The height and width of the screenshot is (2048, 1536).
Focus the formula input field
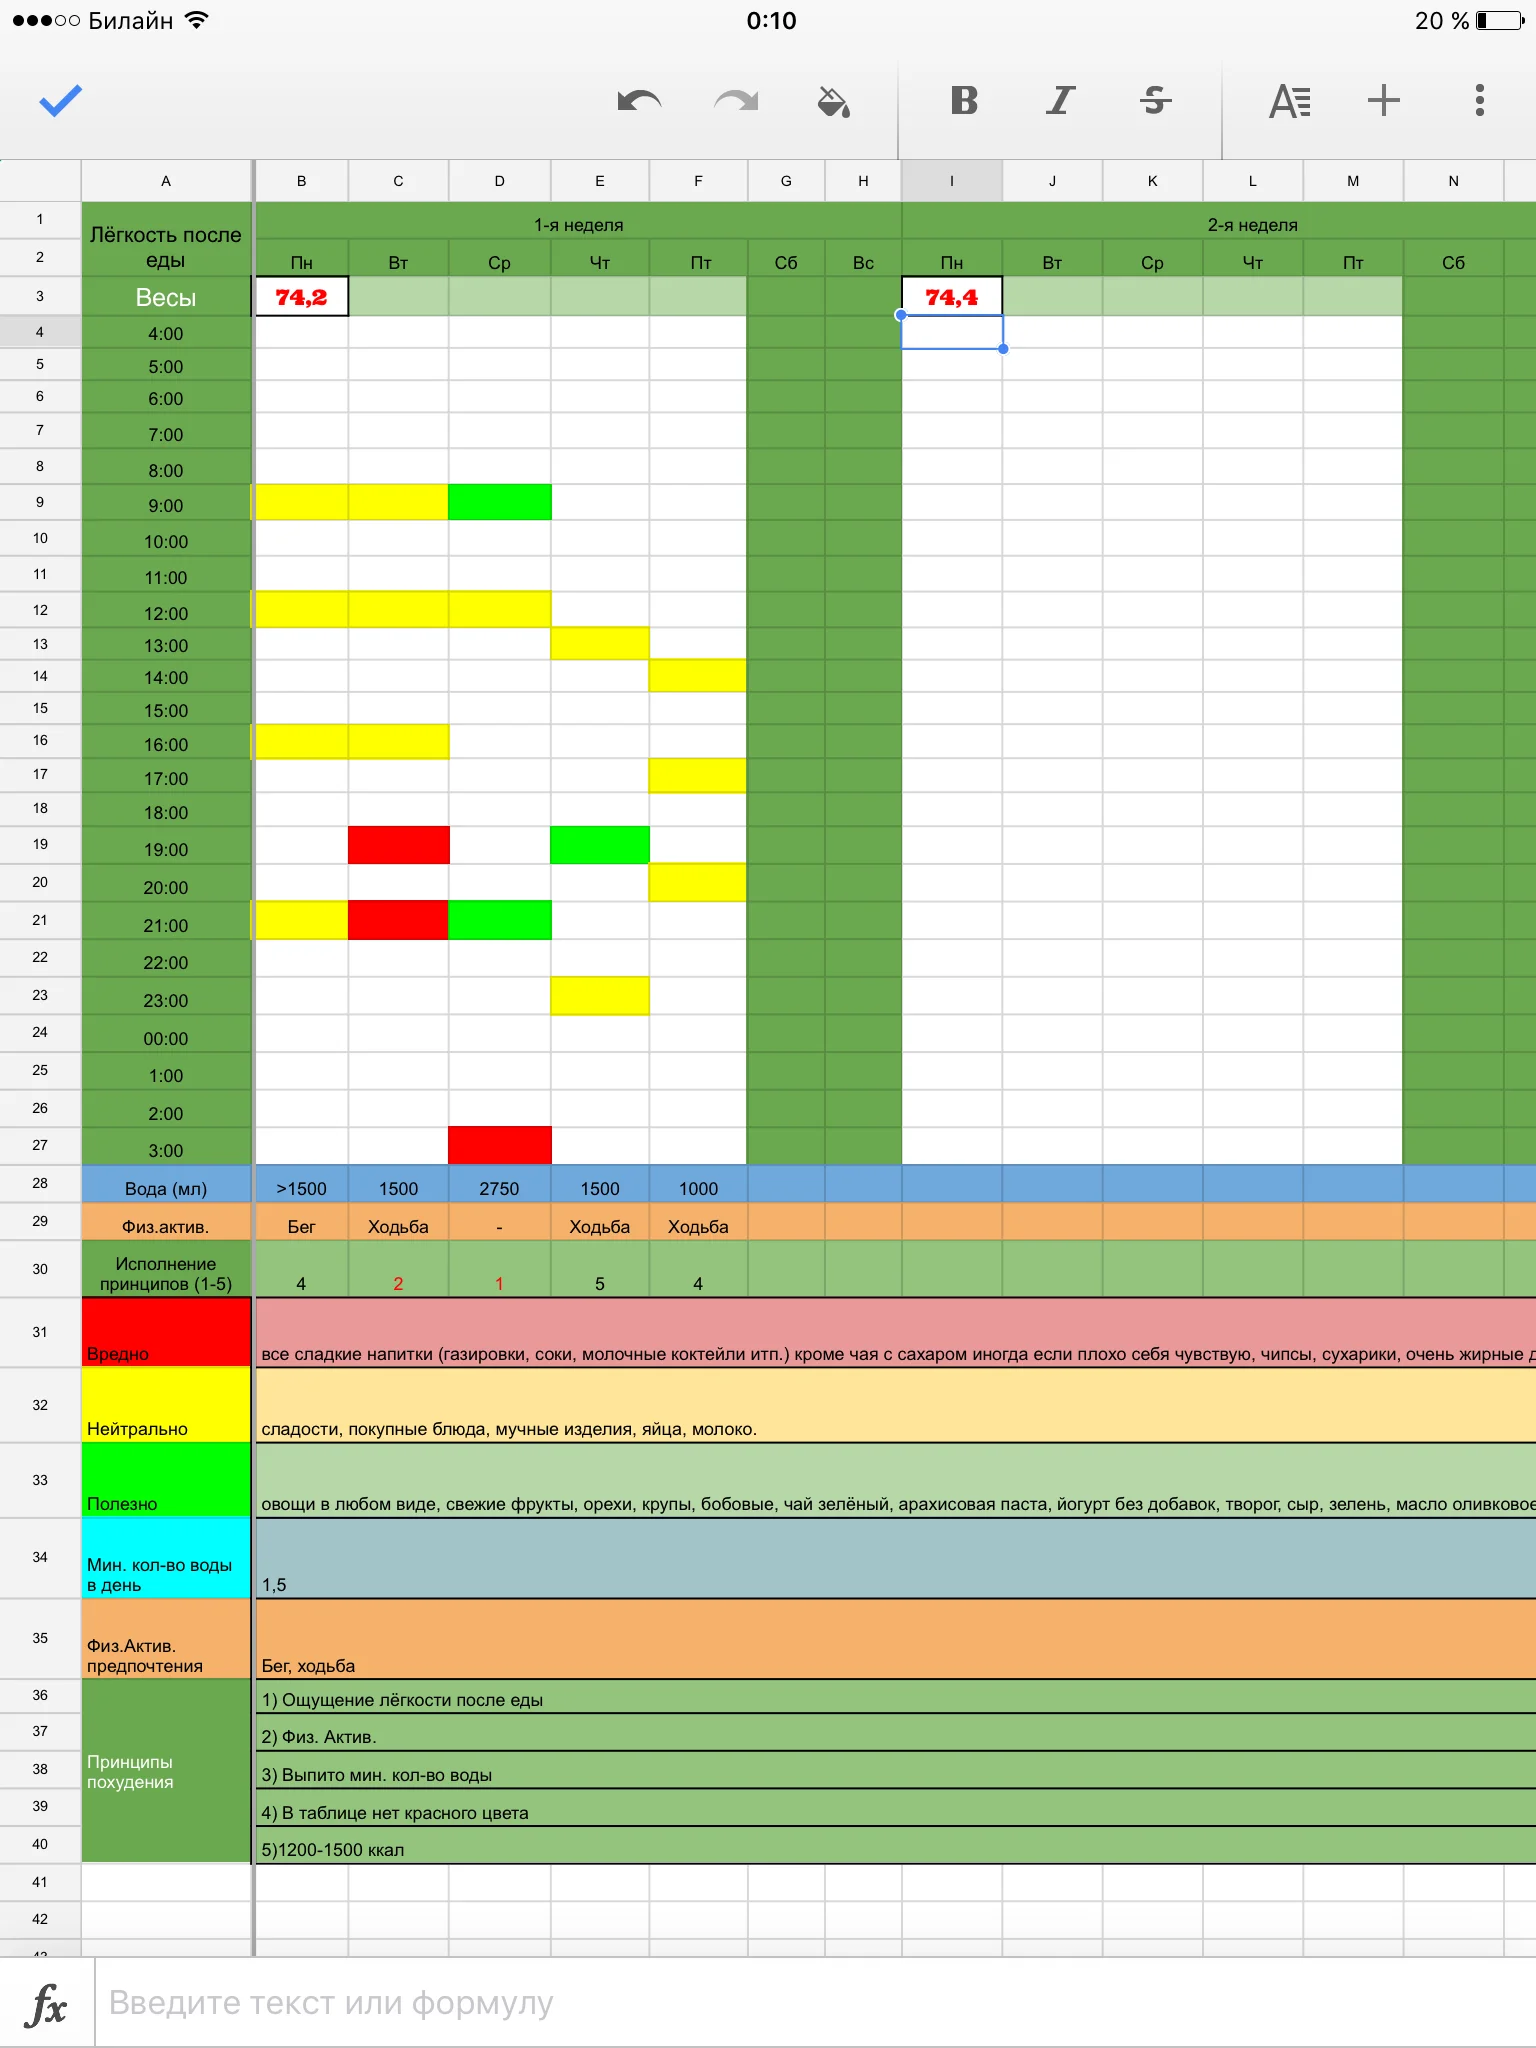pos(816,2003)
